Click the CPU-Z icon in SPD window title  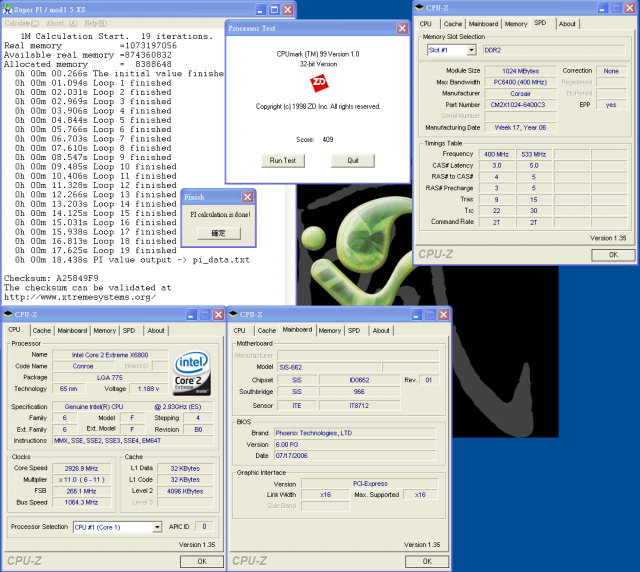coord(420,7)
